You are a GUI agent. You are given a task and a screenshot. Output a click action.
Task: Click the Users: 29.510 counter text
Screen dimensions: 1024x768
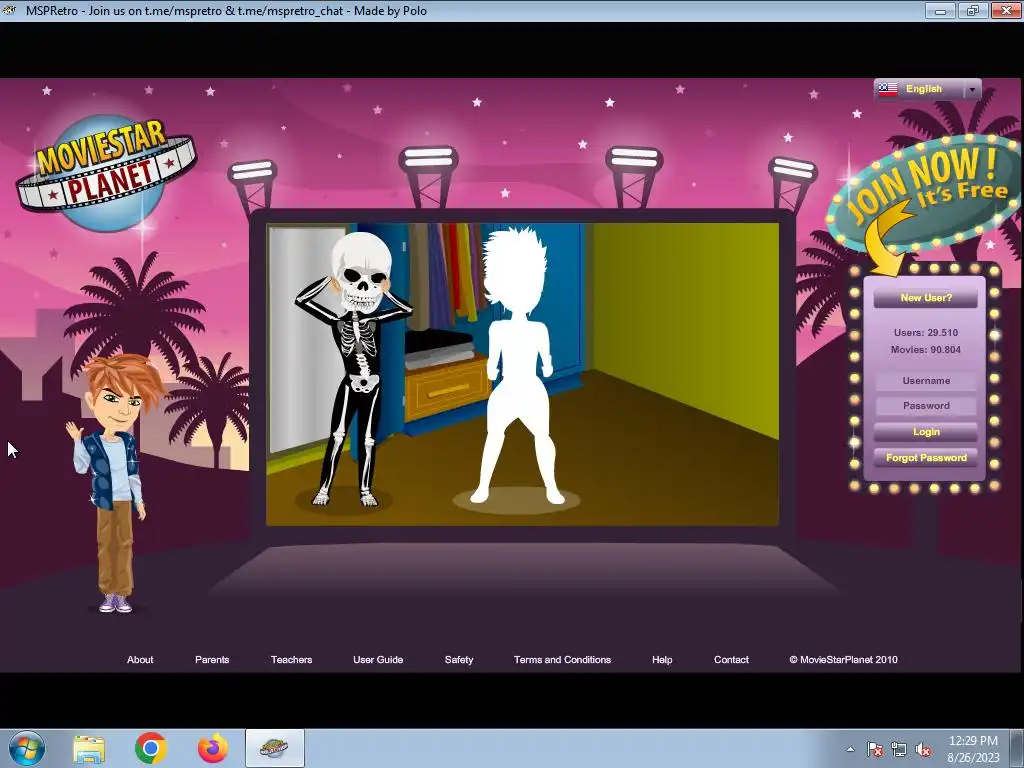926,332
